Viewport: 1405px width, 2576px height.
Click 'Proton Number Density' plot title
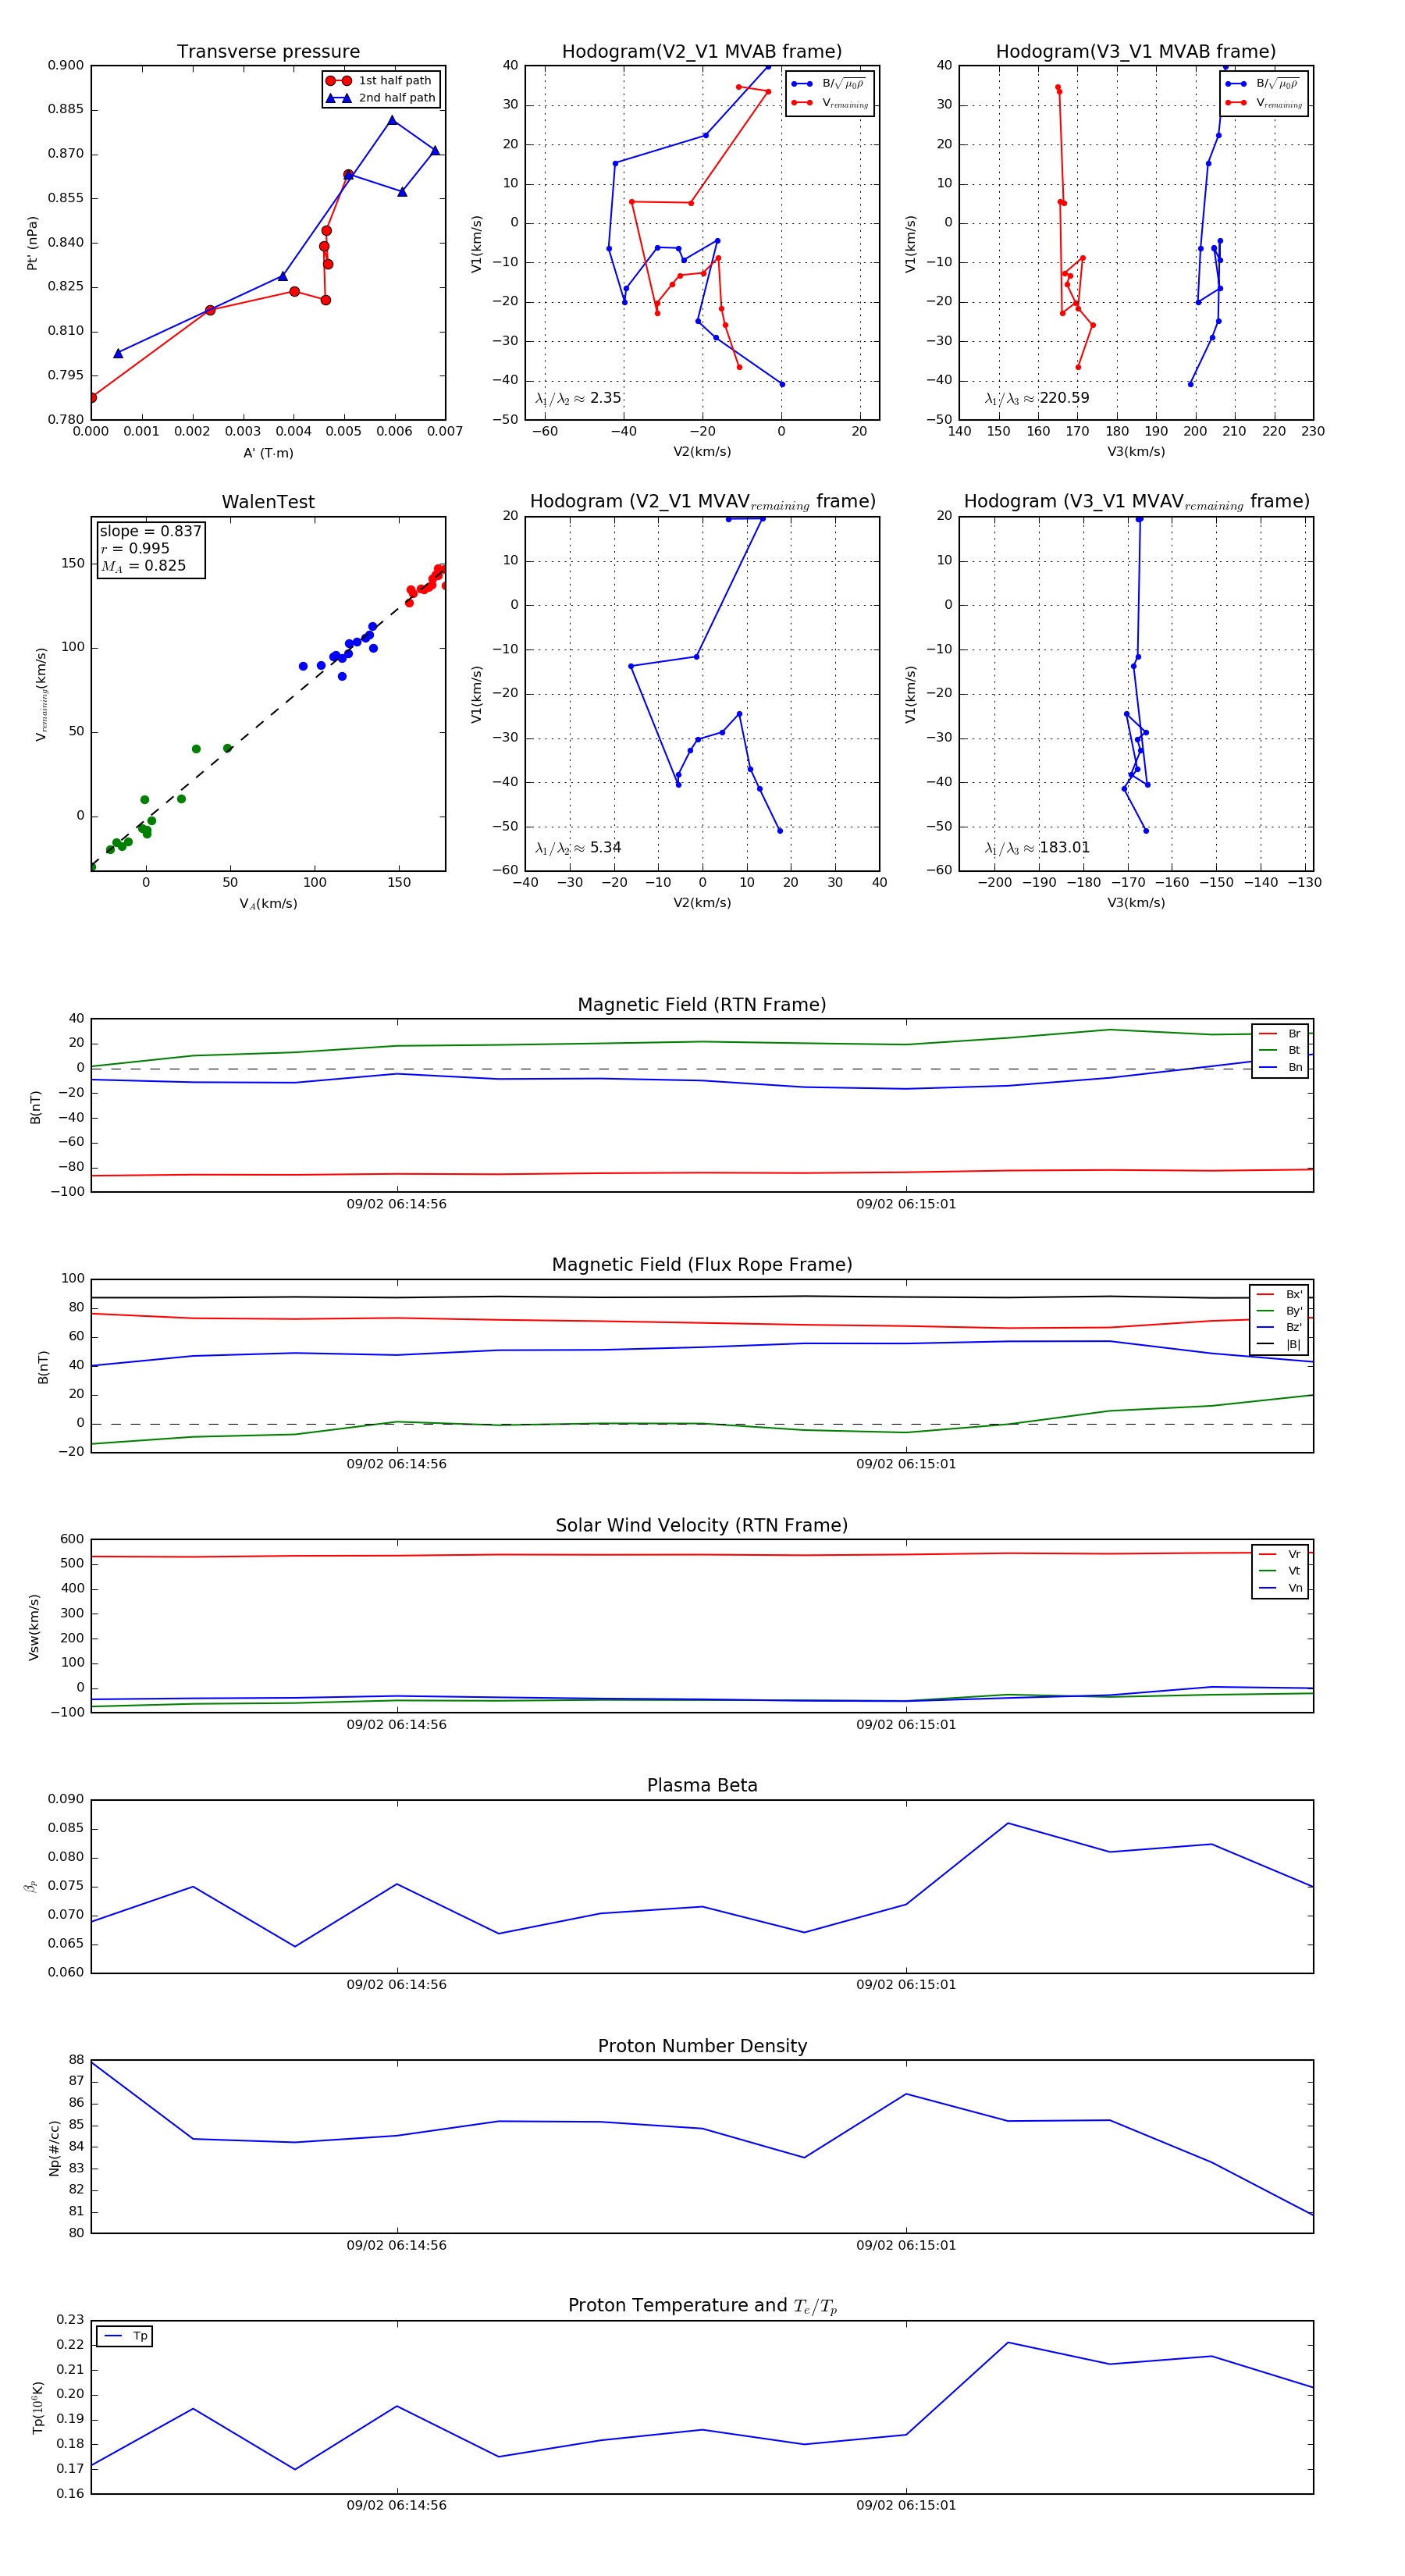pos(702,2046)
